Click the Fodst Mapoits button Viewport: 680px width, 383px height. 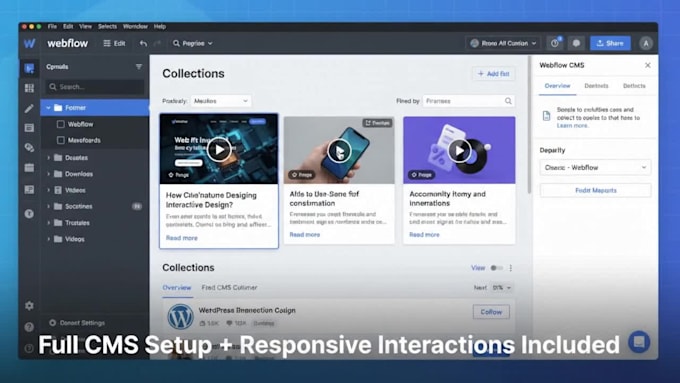coord(595,190)
